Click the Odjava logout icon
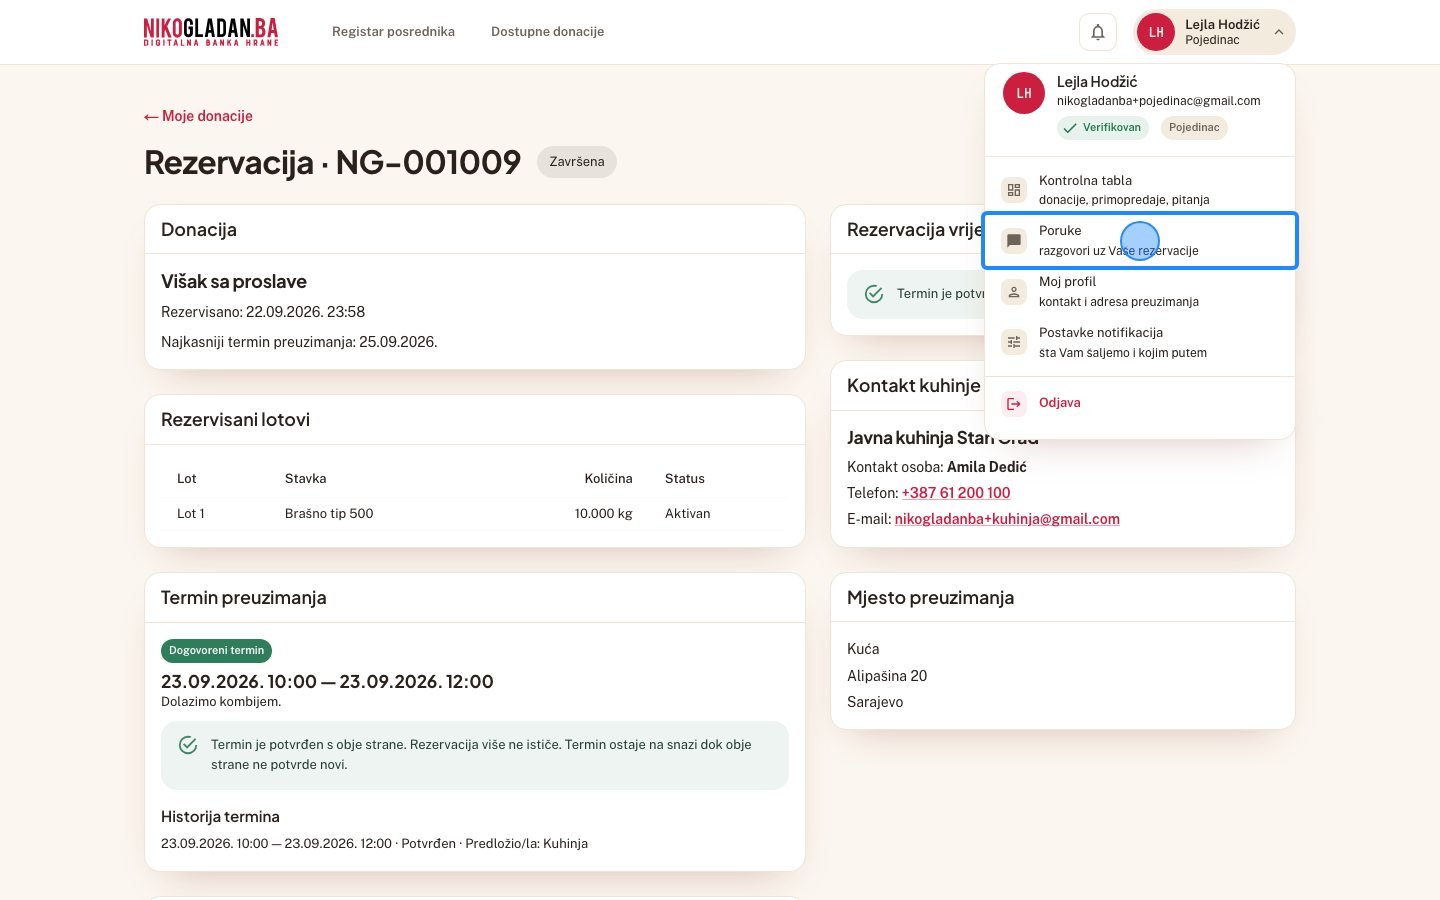Screen dimensions: 1440x900 tap(1014, 403)
